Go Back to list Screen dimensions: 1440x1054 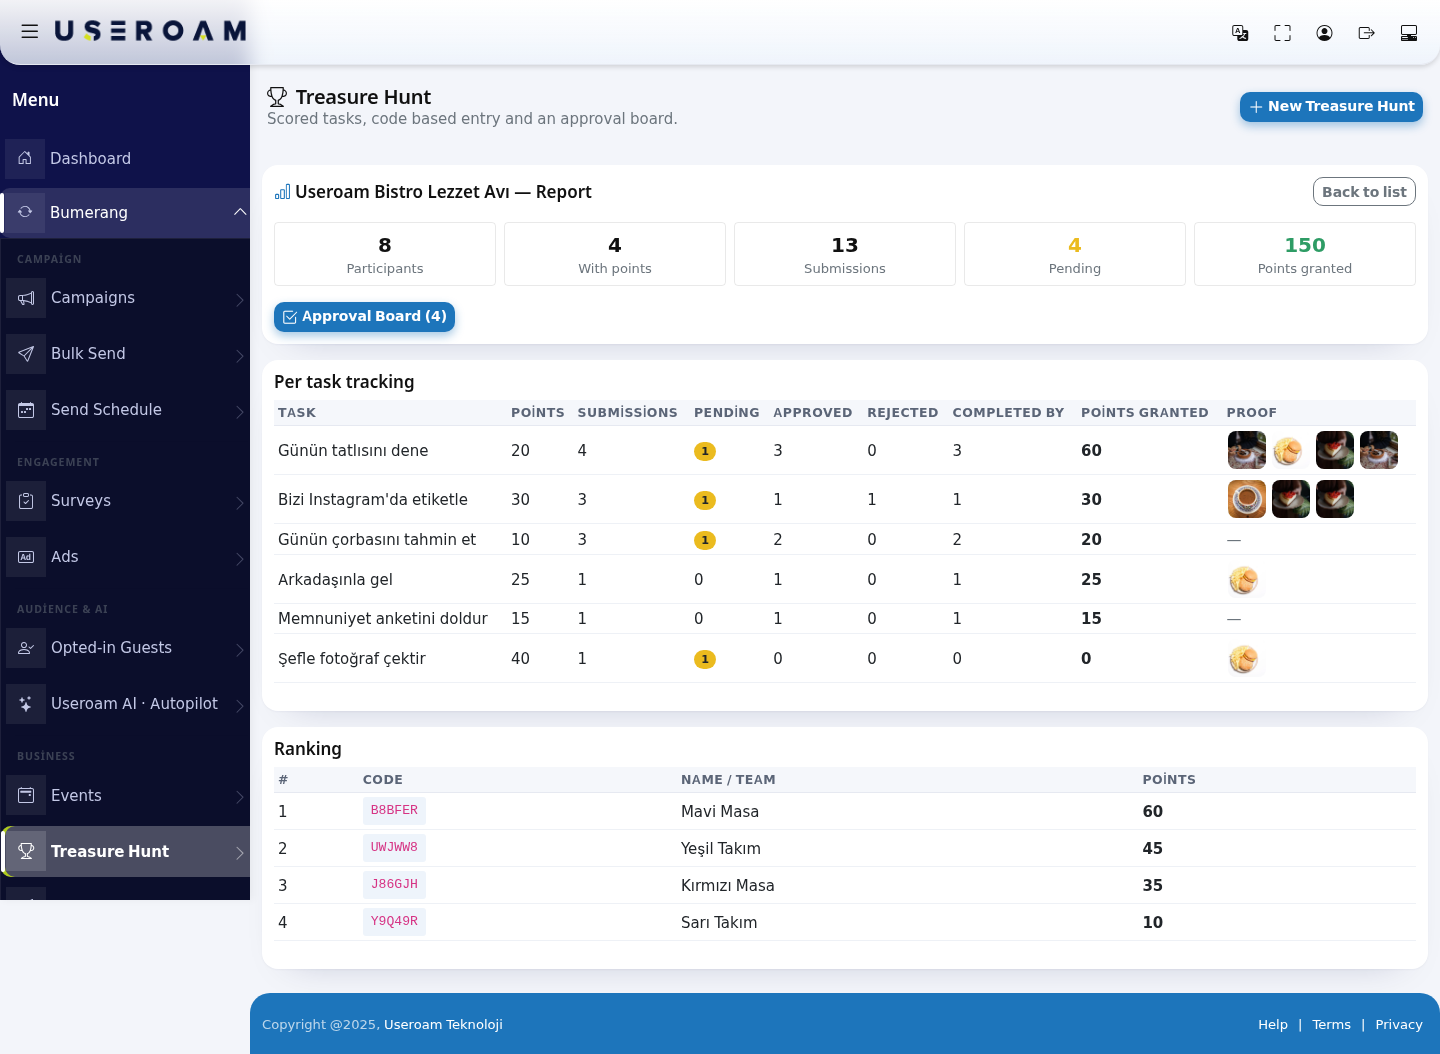(1364, 192)
